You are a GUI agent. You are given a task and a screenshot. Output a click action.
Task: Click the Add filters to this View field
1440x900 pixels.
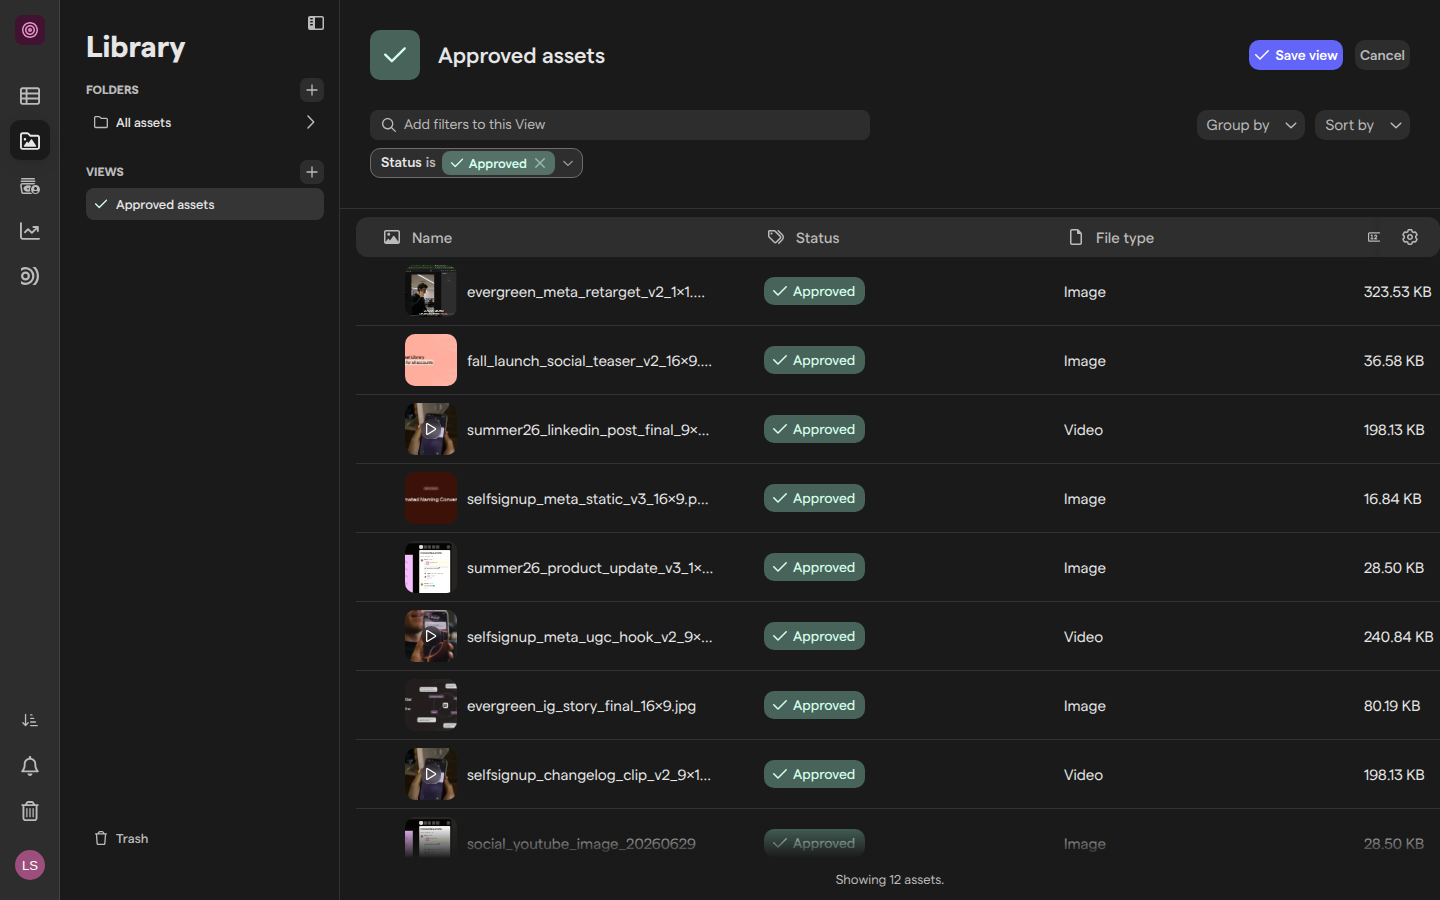(x=620, y=125)
